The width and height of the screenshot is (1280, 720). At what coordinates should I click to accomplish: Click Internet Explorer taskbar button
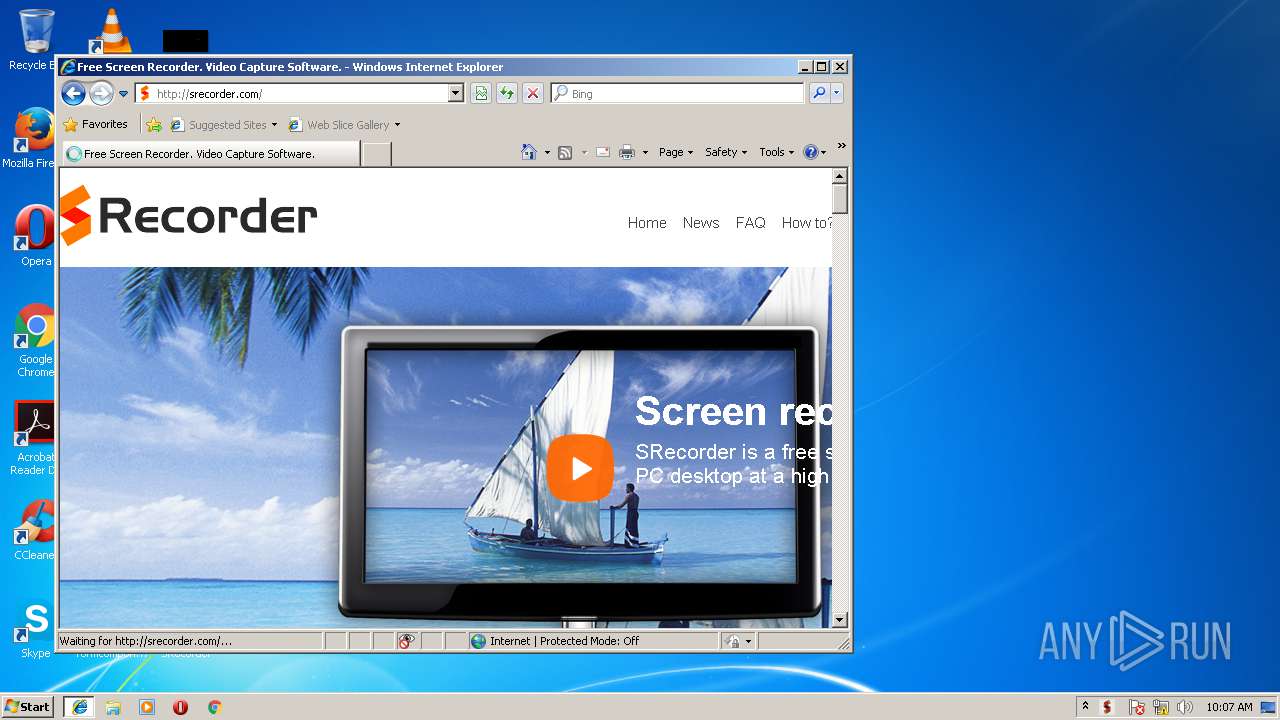point(79,707)
